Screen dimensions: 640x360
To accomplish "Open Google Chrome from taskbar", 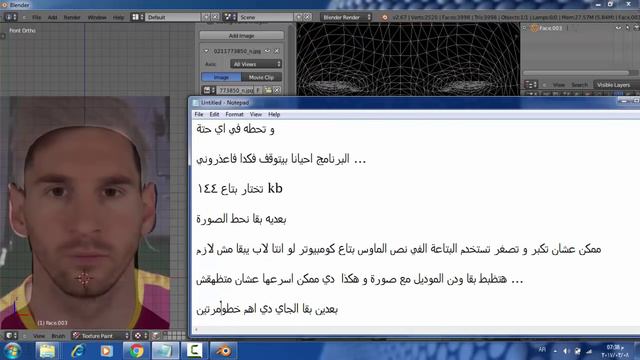I will pos(136,351).
